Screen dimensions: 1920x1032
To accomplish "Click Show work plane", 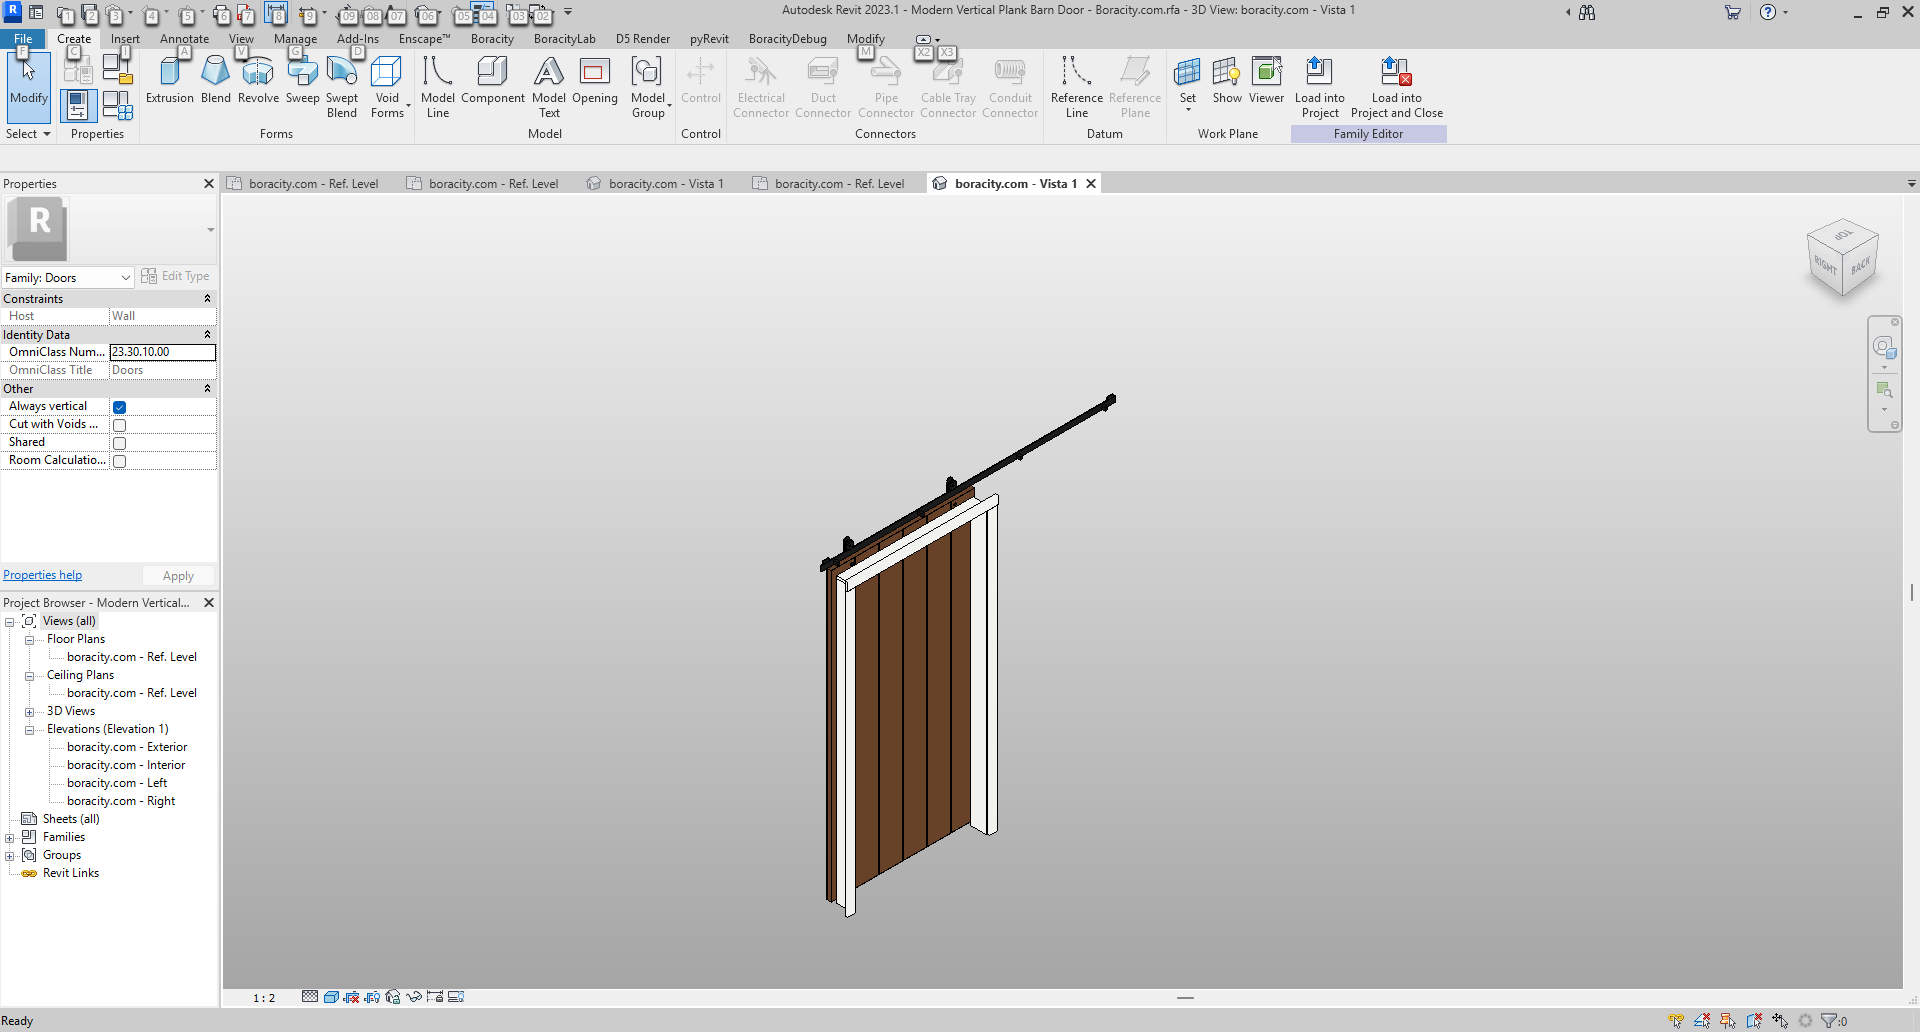I will (x=1227, y=80).
